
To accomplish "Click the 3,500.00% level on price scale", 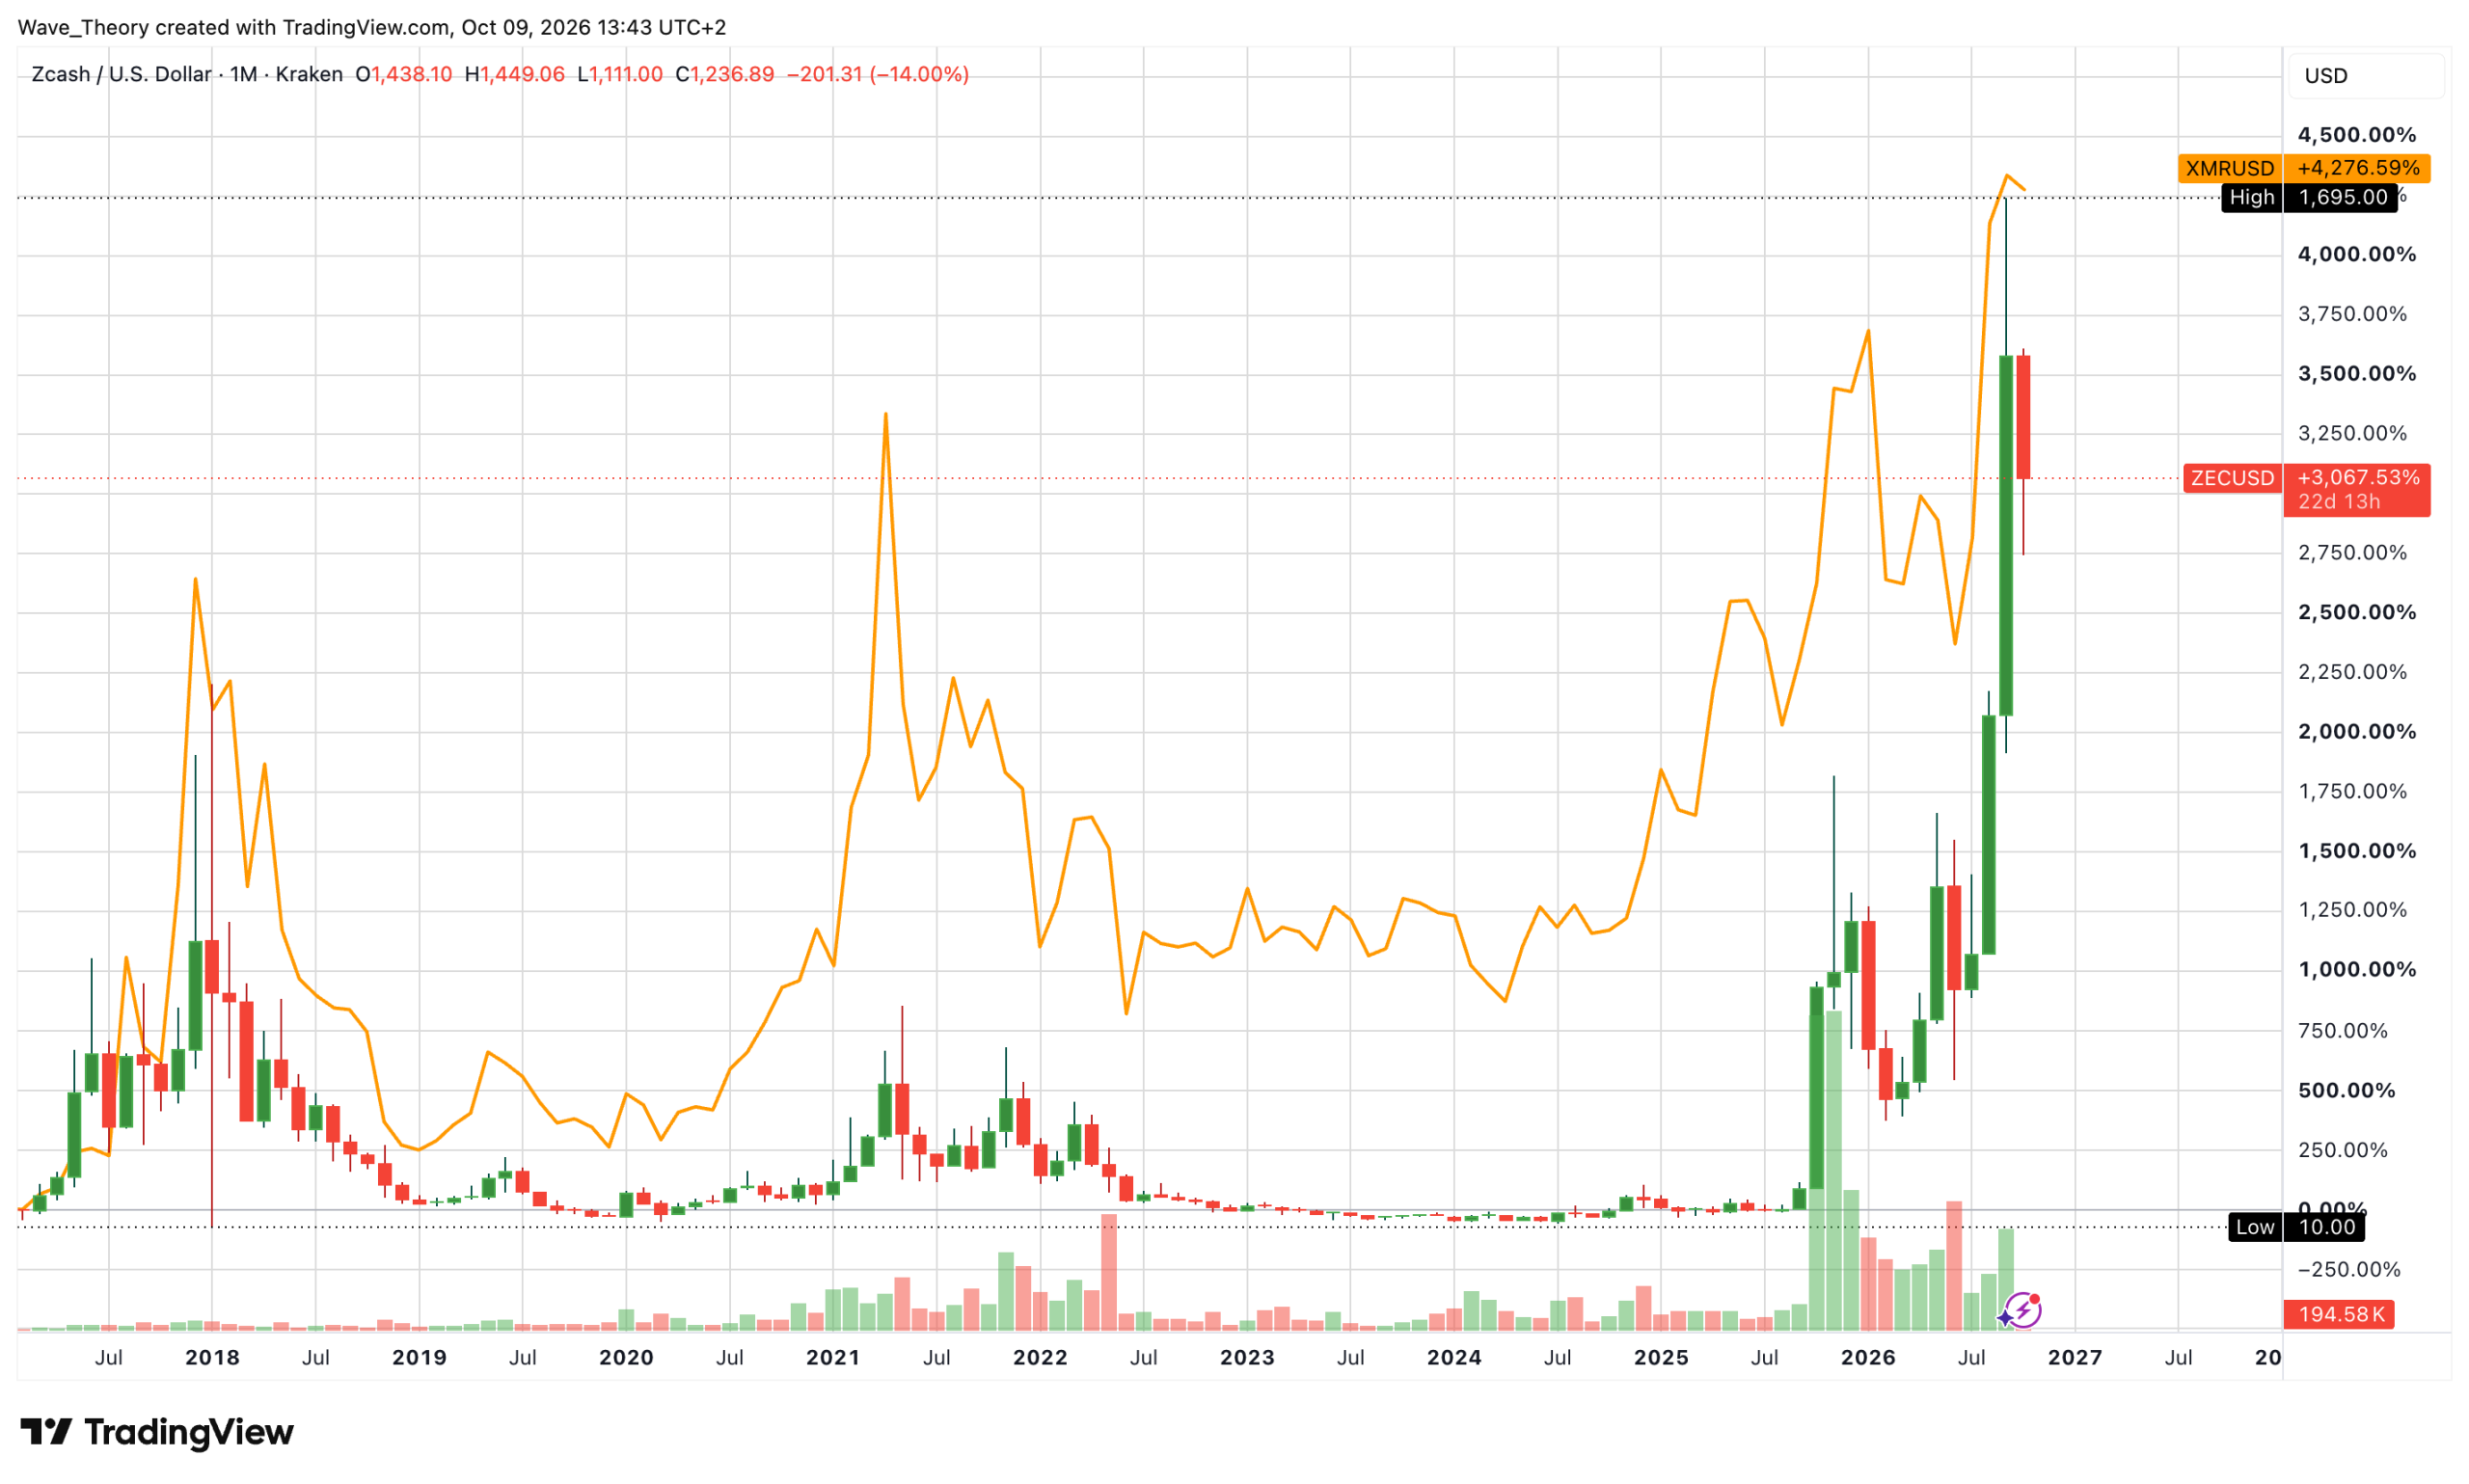I will tap(2356, 374).
